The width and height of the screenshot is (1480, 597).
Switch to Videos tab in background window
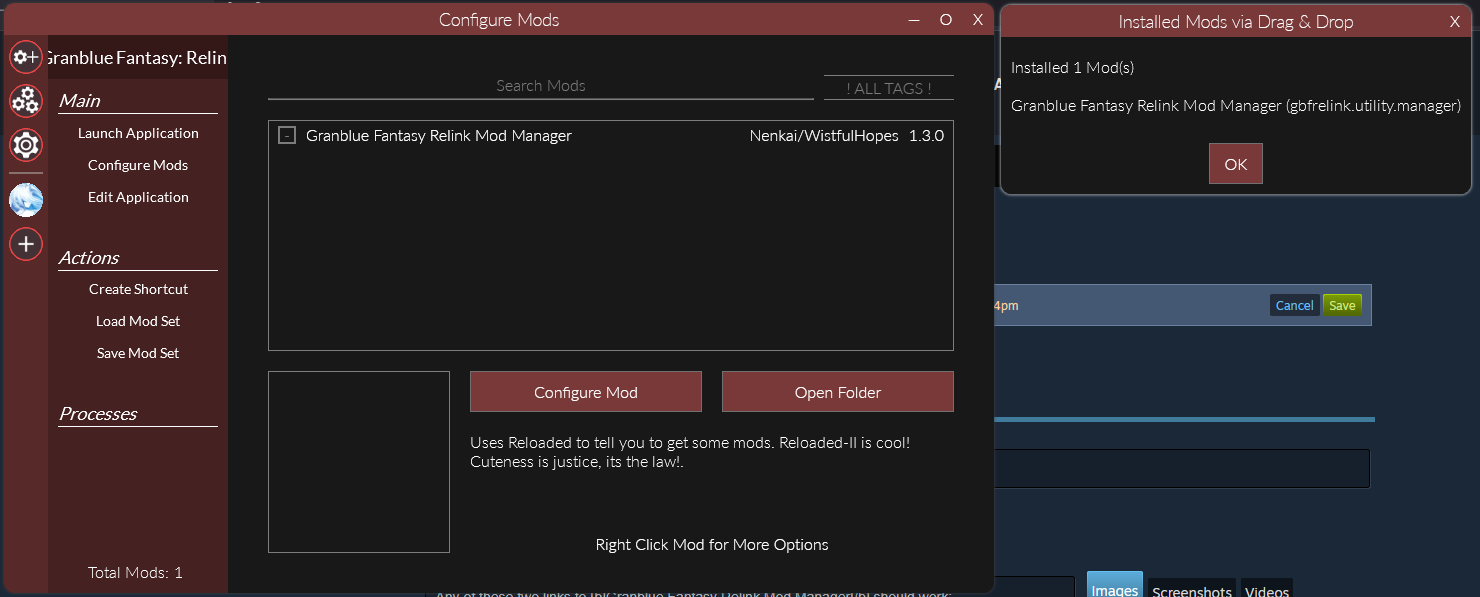1267,589
